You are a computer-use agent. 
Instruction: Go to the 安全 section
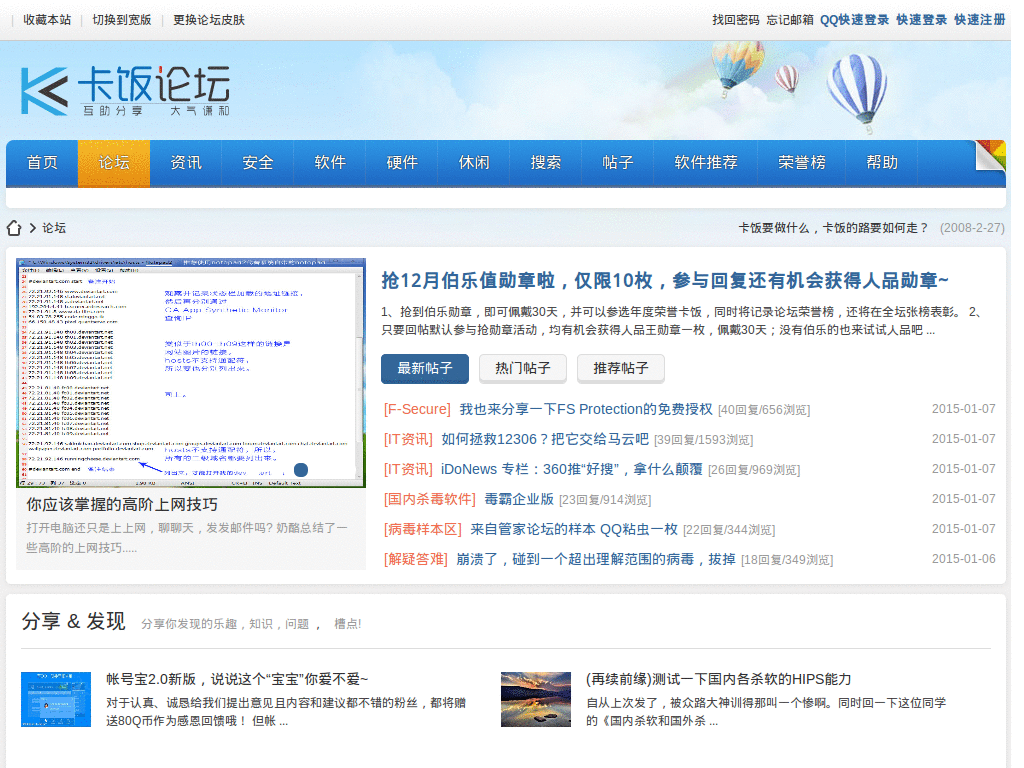(x=258, y=163)
